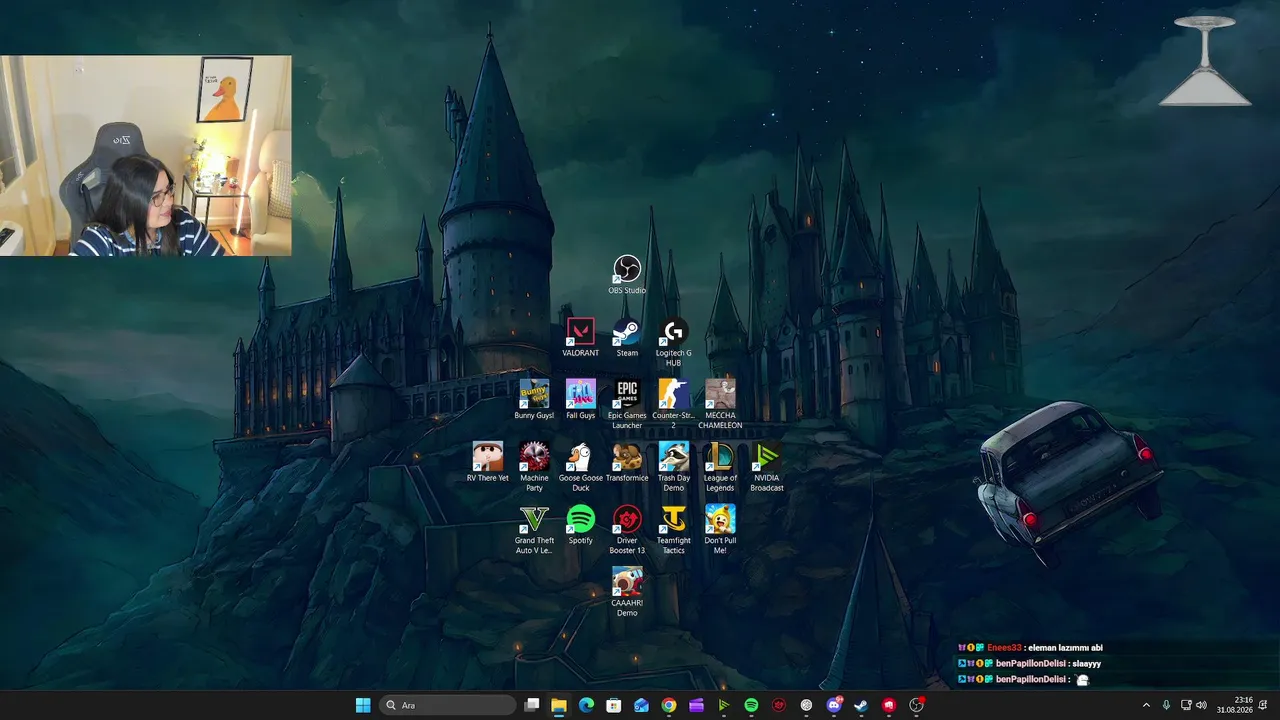
Task: Open Task View from the taskbar
Action: click(532, 705)
